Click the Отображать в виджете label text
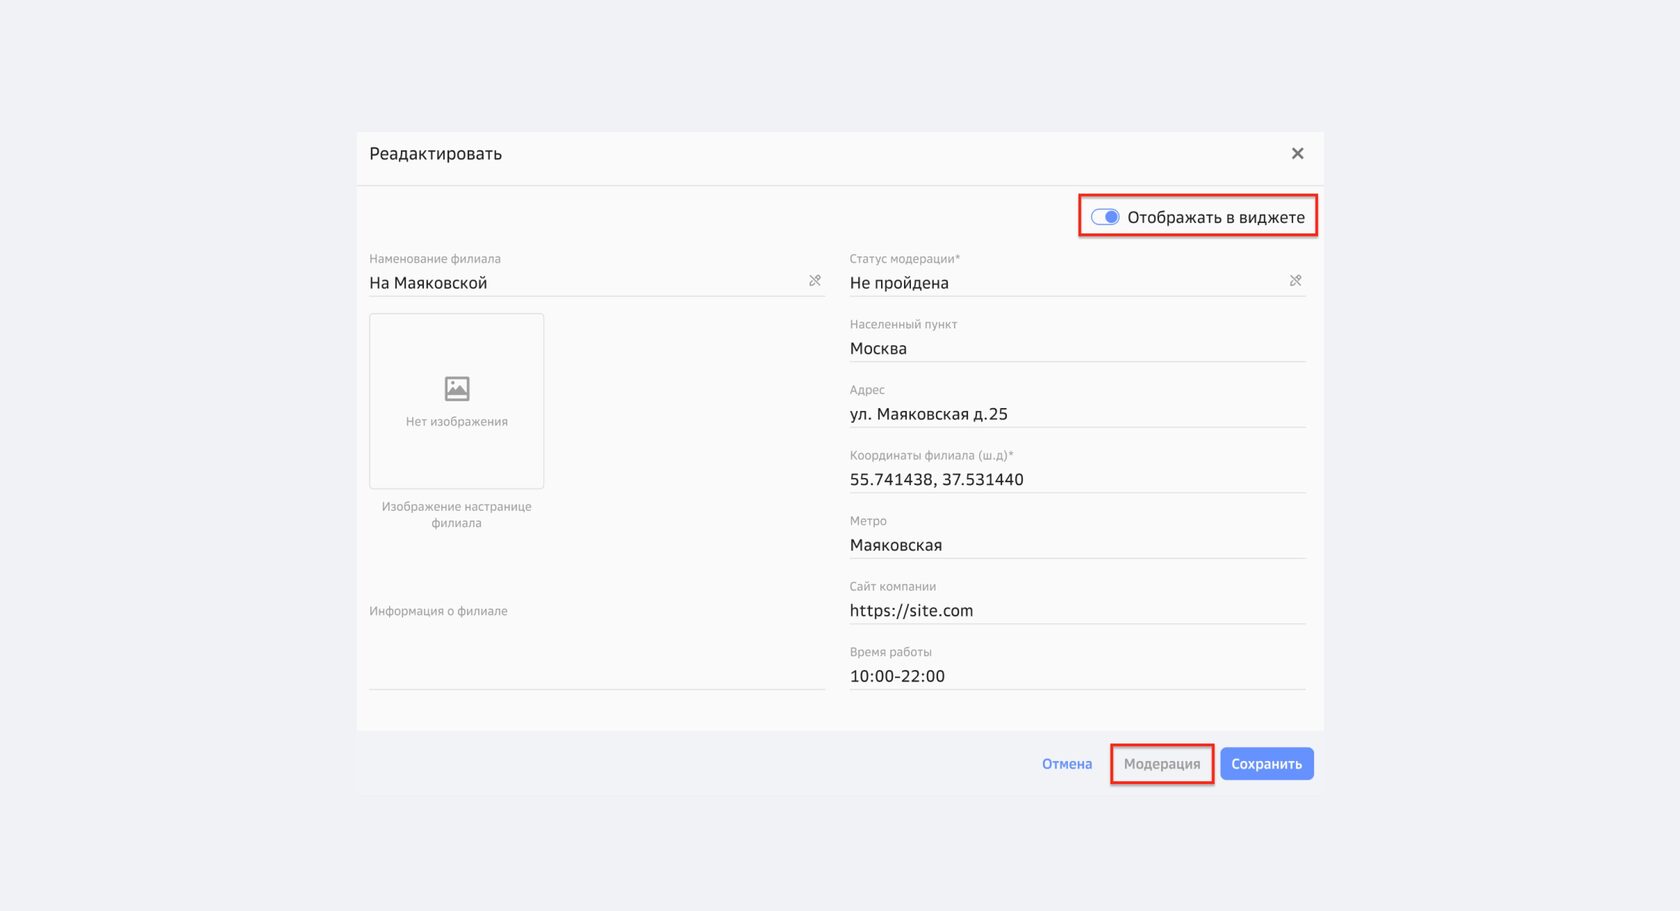 [1216, 217]
